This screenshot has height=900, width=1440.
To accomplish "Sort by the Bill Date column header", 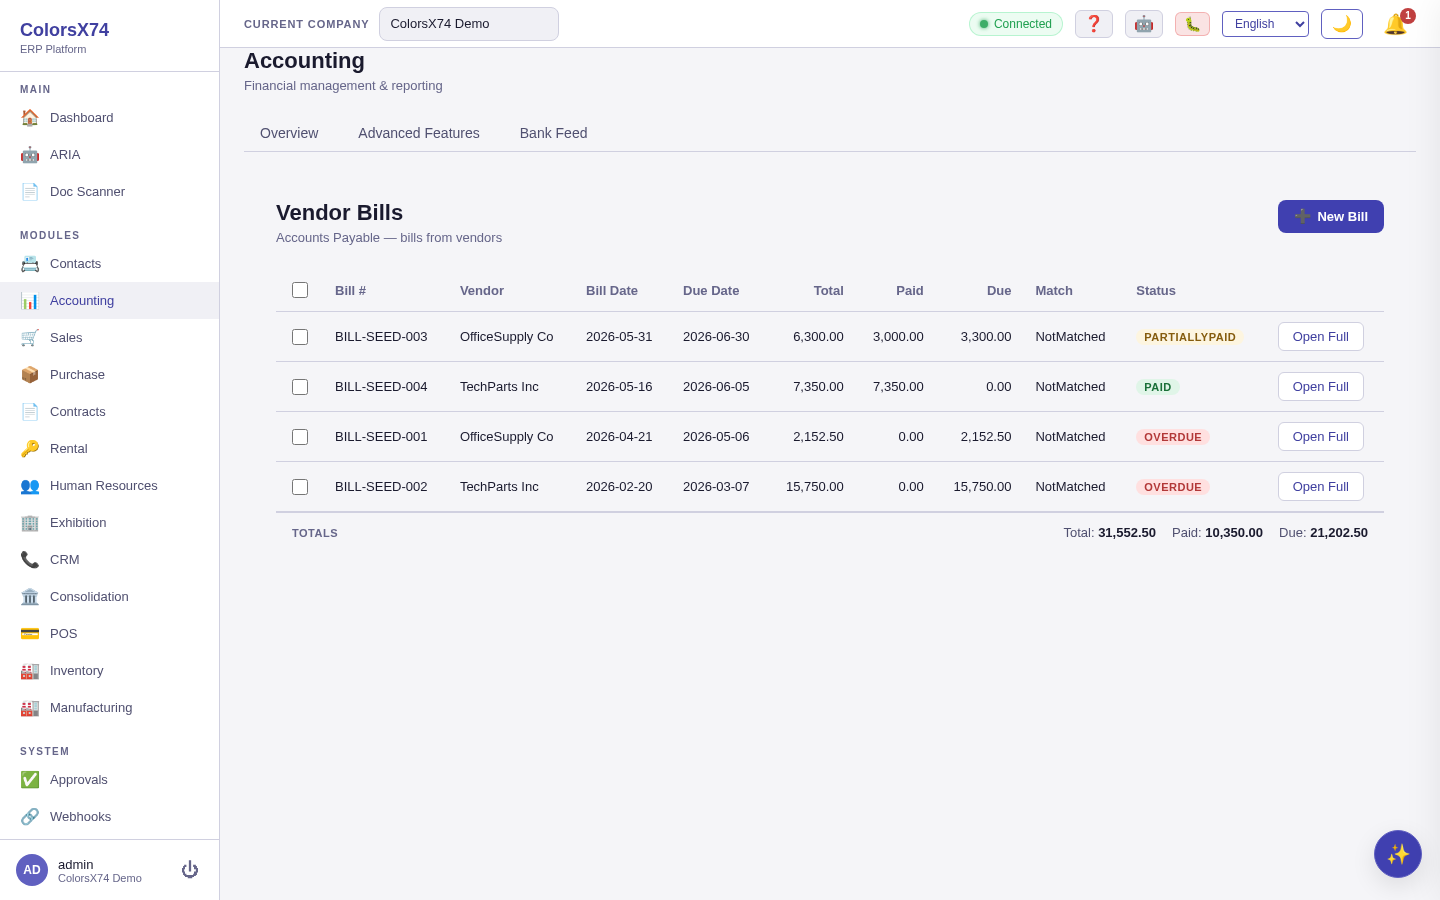I will tap(612, 291).
